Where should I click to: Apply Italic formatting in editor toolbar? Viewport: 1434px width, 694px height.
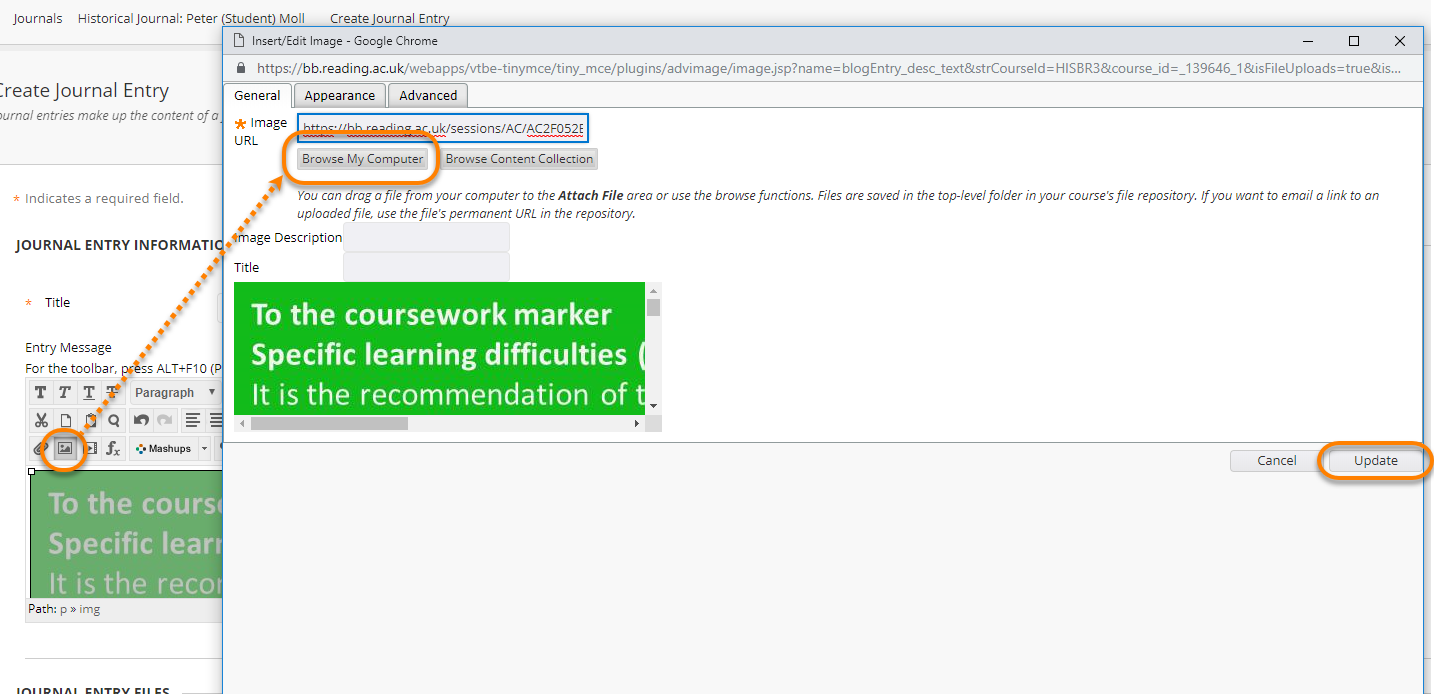pyautogui.click(x=64, y=393)
